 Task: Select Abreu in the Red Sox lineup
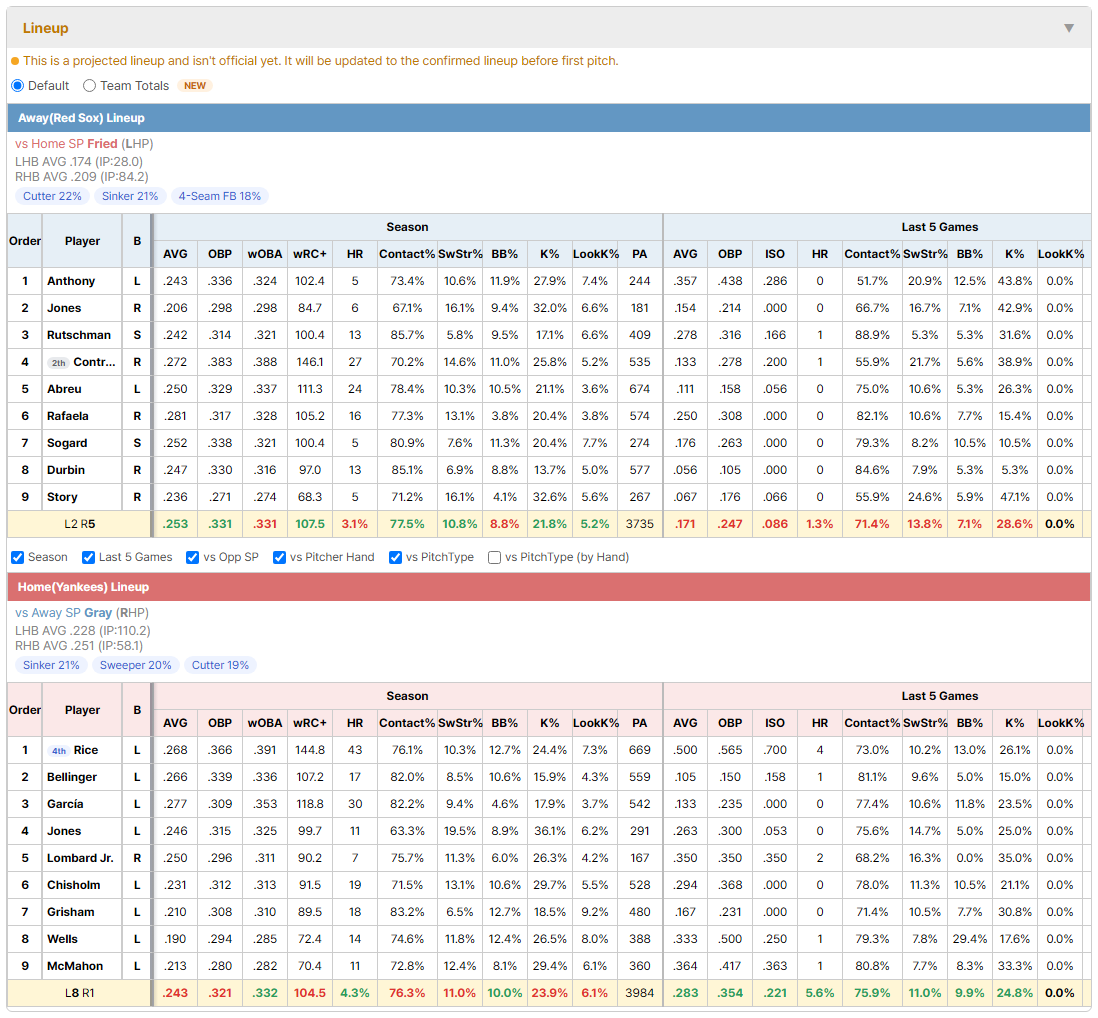(x=64, y=389)
